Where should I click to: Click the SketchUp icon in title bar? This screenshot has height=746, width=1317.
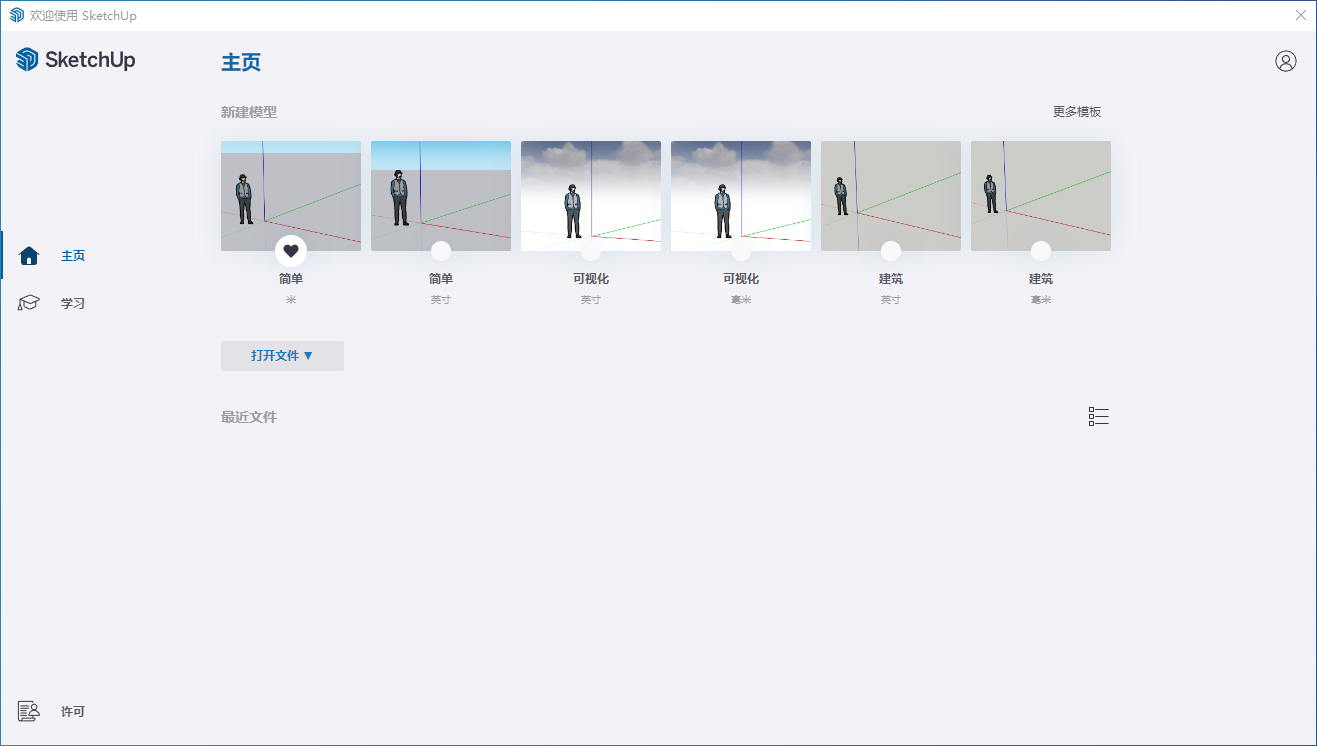pos(17,15)
